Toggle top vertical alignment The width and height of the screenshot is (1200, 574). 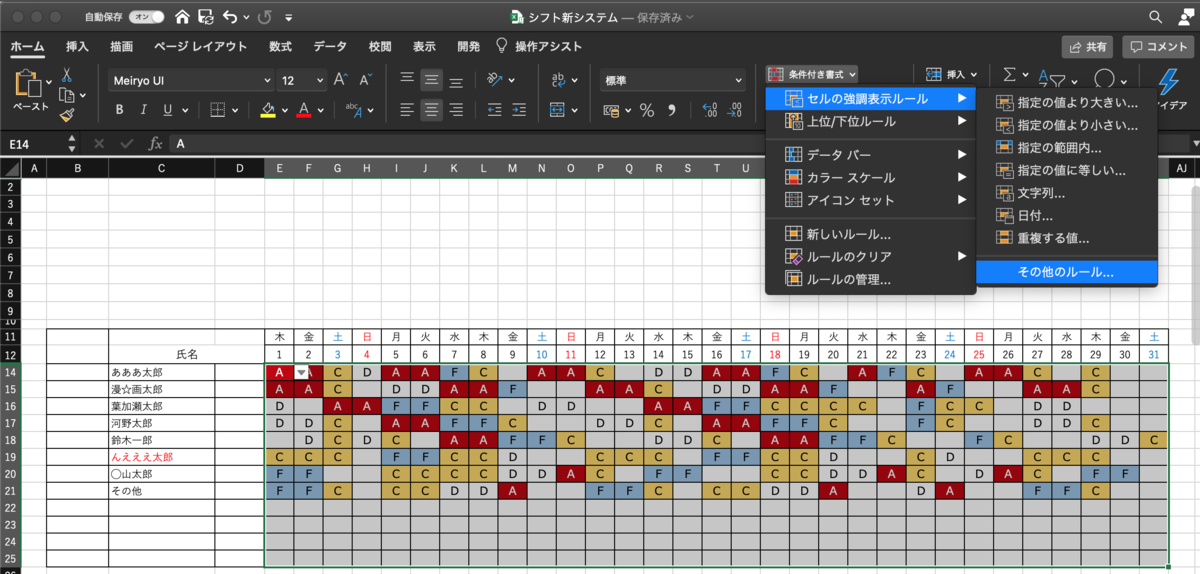[407, 79]
